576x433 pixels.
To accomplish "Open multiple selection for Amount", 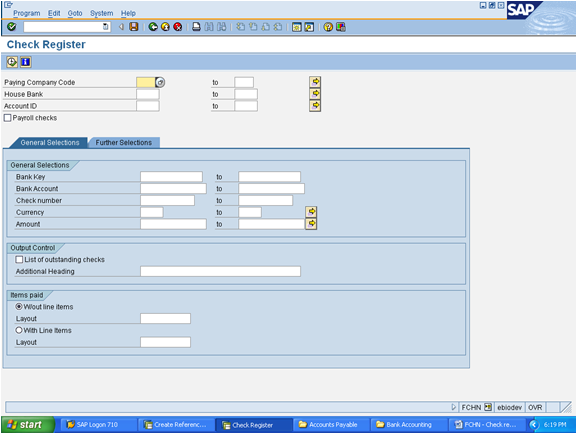I will click(311, 224).
